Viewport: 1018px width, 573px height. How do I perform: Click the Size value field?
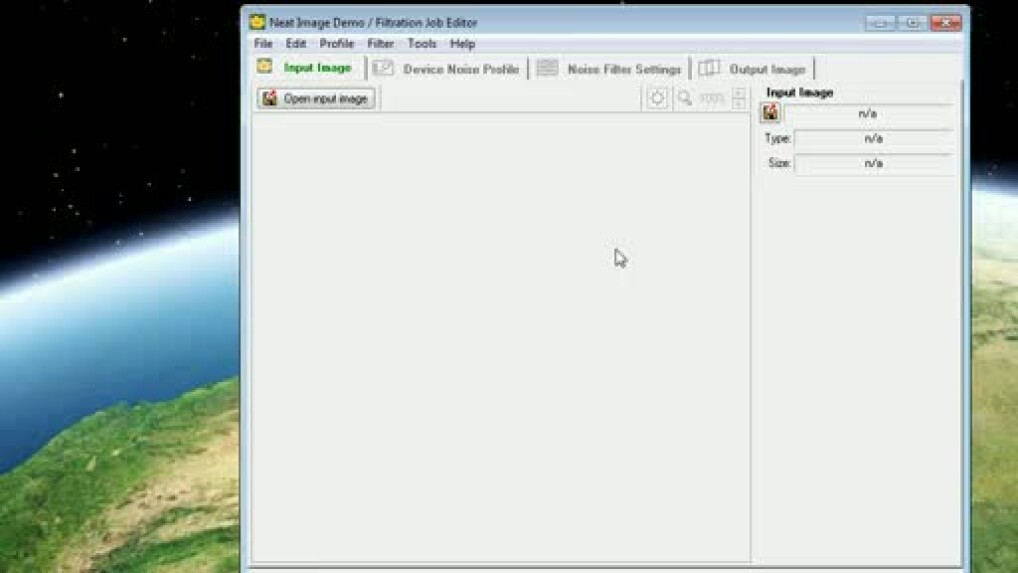(873, 163)
